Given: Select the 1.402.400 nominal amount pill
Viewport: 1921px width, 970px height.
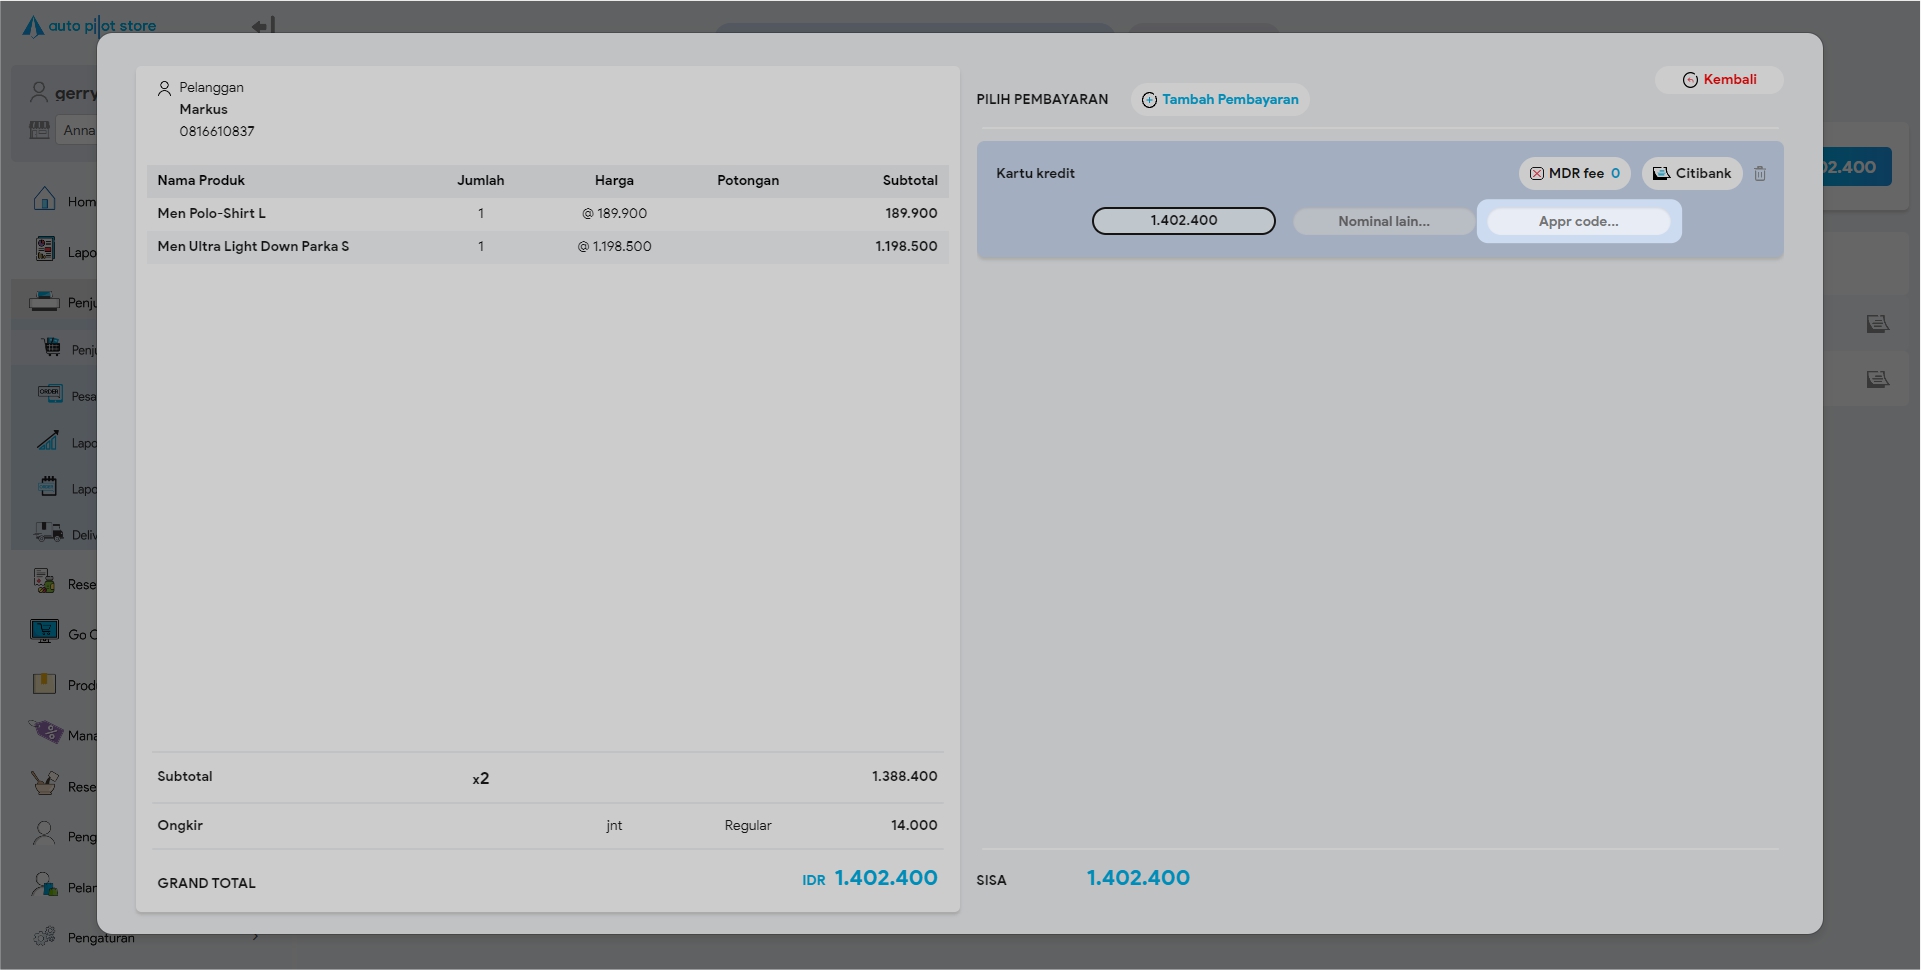Looking at the screenshot, I should 1183,221.
